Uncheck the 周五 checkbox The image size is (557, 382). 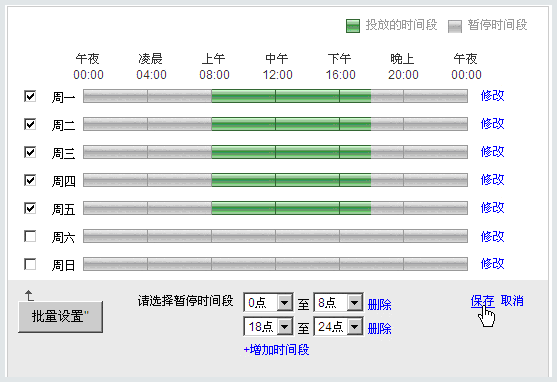coord(30,208)
